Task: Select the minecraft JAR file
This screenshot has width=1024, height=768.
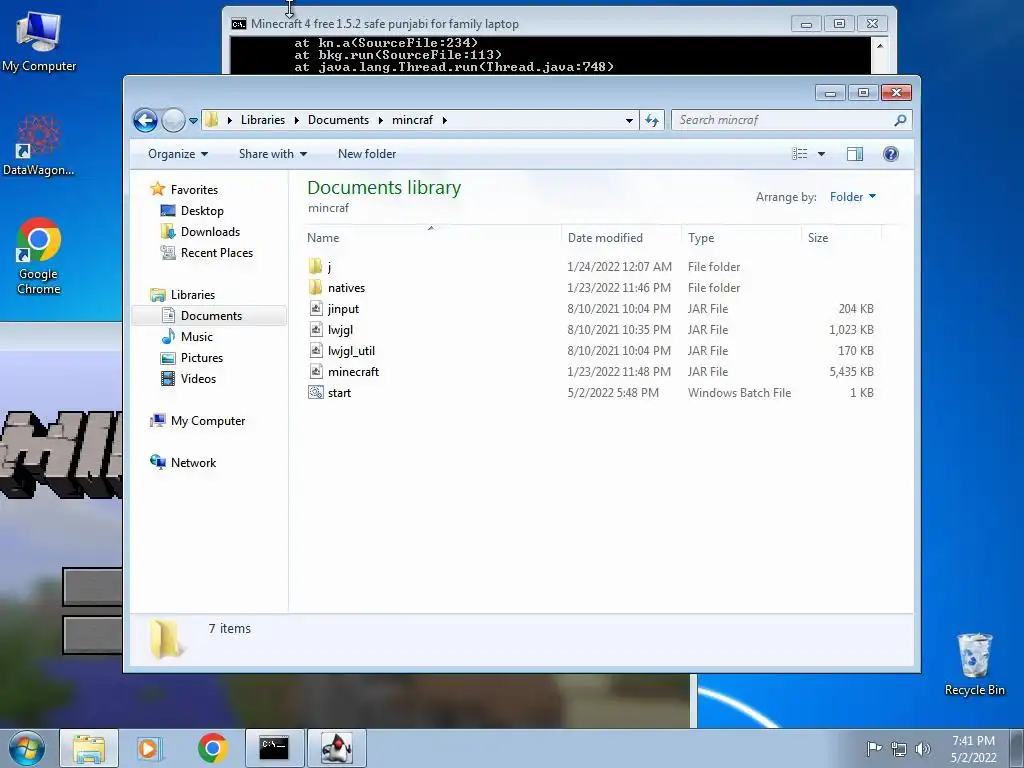Action: pyautogui.click(x=353, y=372)
